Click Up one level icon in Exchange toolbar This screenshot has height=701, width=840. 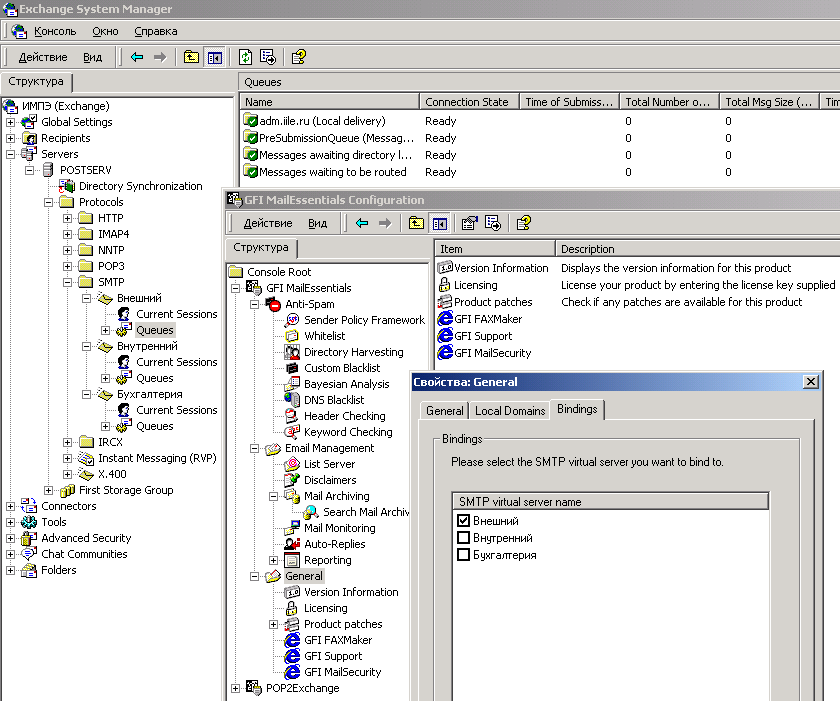coord(191,57)
